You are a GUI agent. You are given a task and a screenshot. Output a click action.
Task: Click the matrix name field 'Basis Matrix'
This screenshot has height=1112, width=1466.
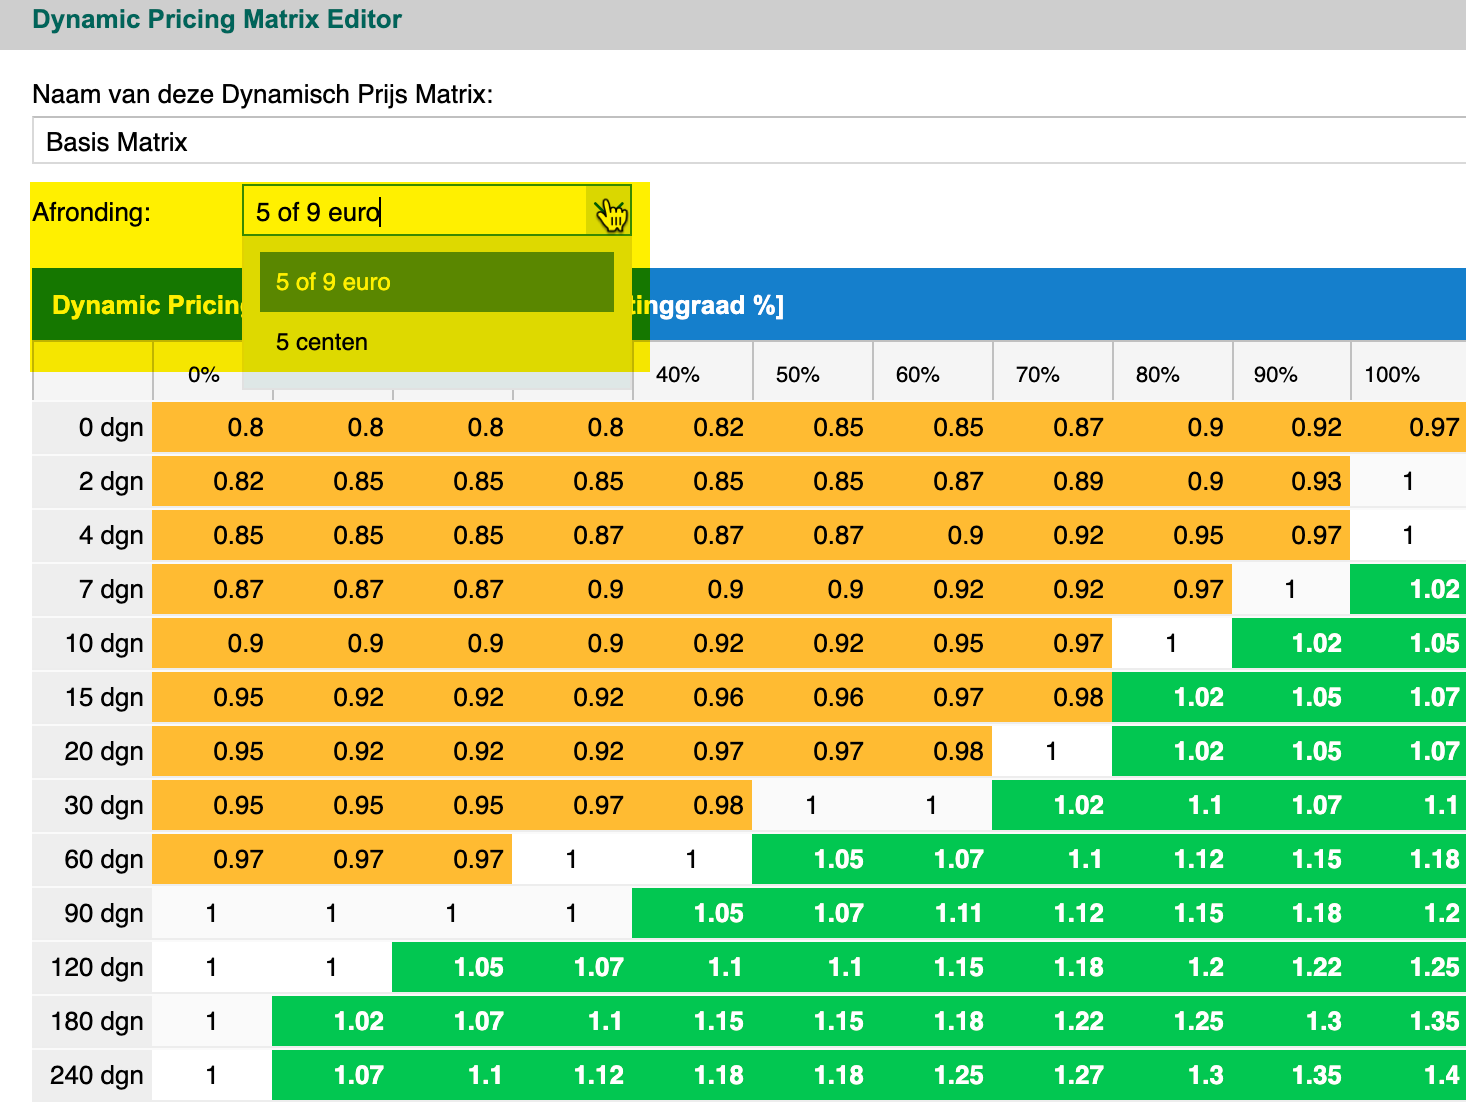(749, 141)
